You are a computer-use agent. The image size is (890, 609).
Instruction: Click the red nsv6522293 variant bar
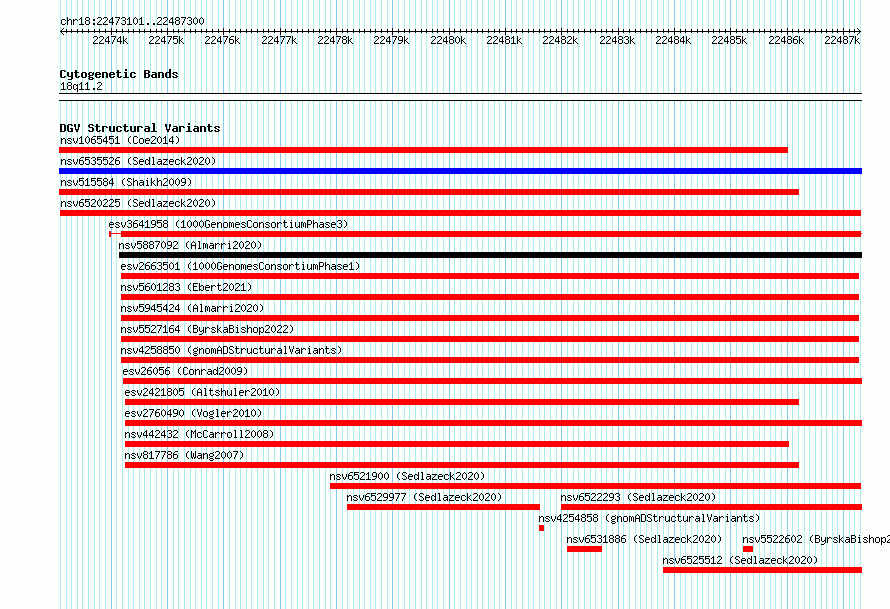click(711, 507)
